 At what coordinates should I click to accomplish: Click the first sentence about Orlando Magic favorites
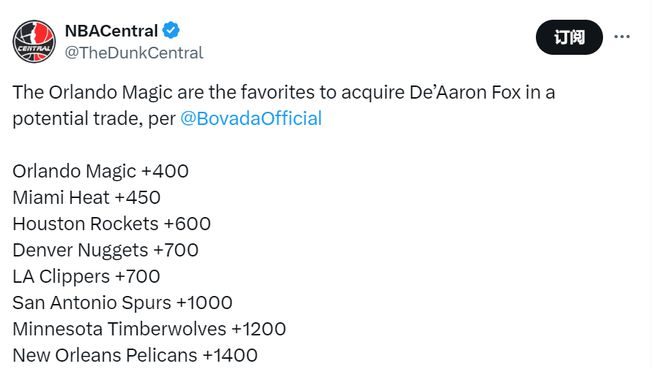tap(284, 105)
